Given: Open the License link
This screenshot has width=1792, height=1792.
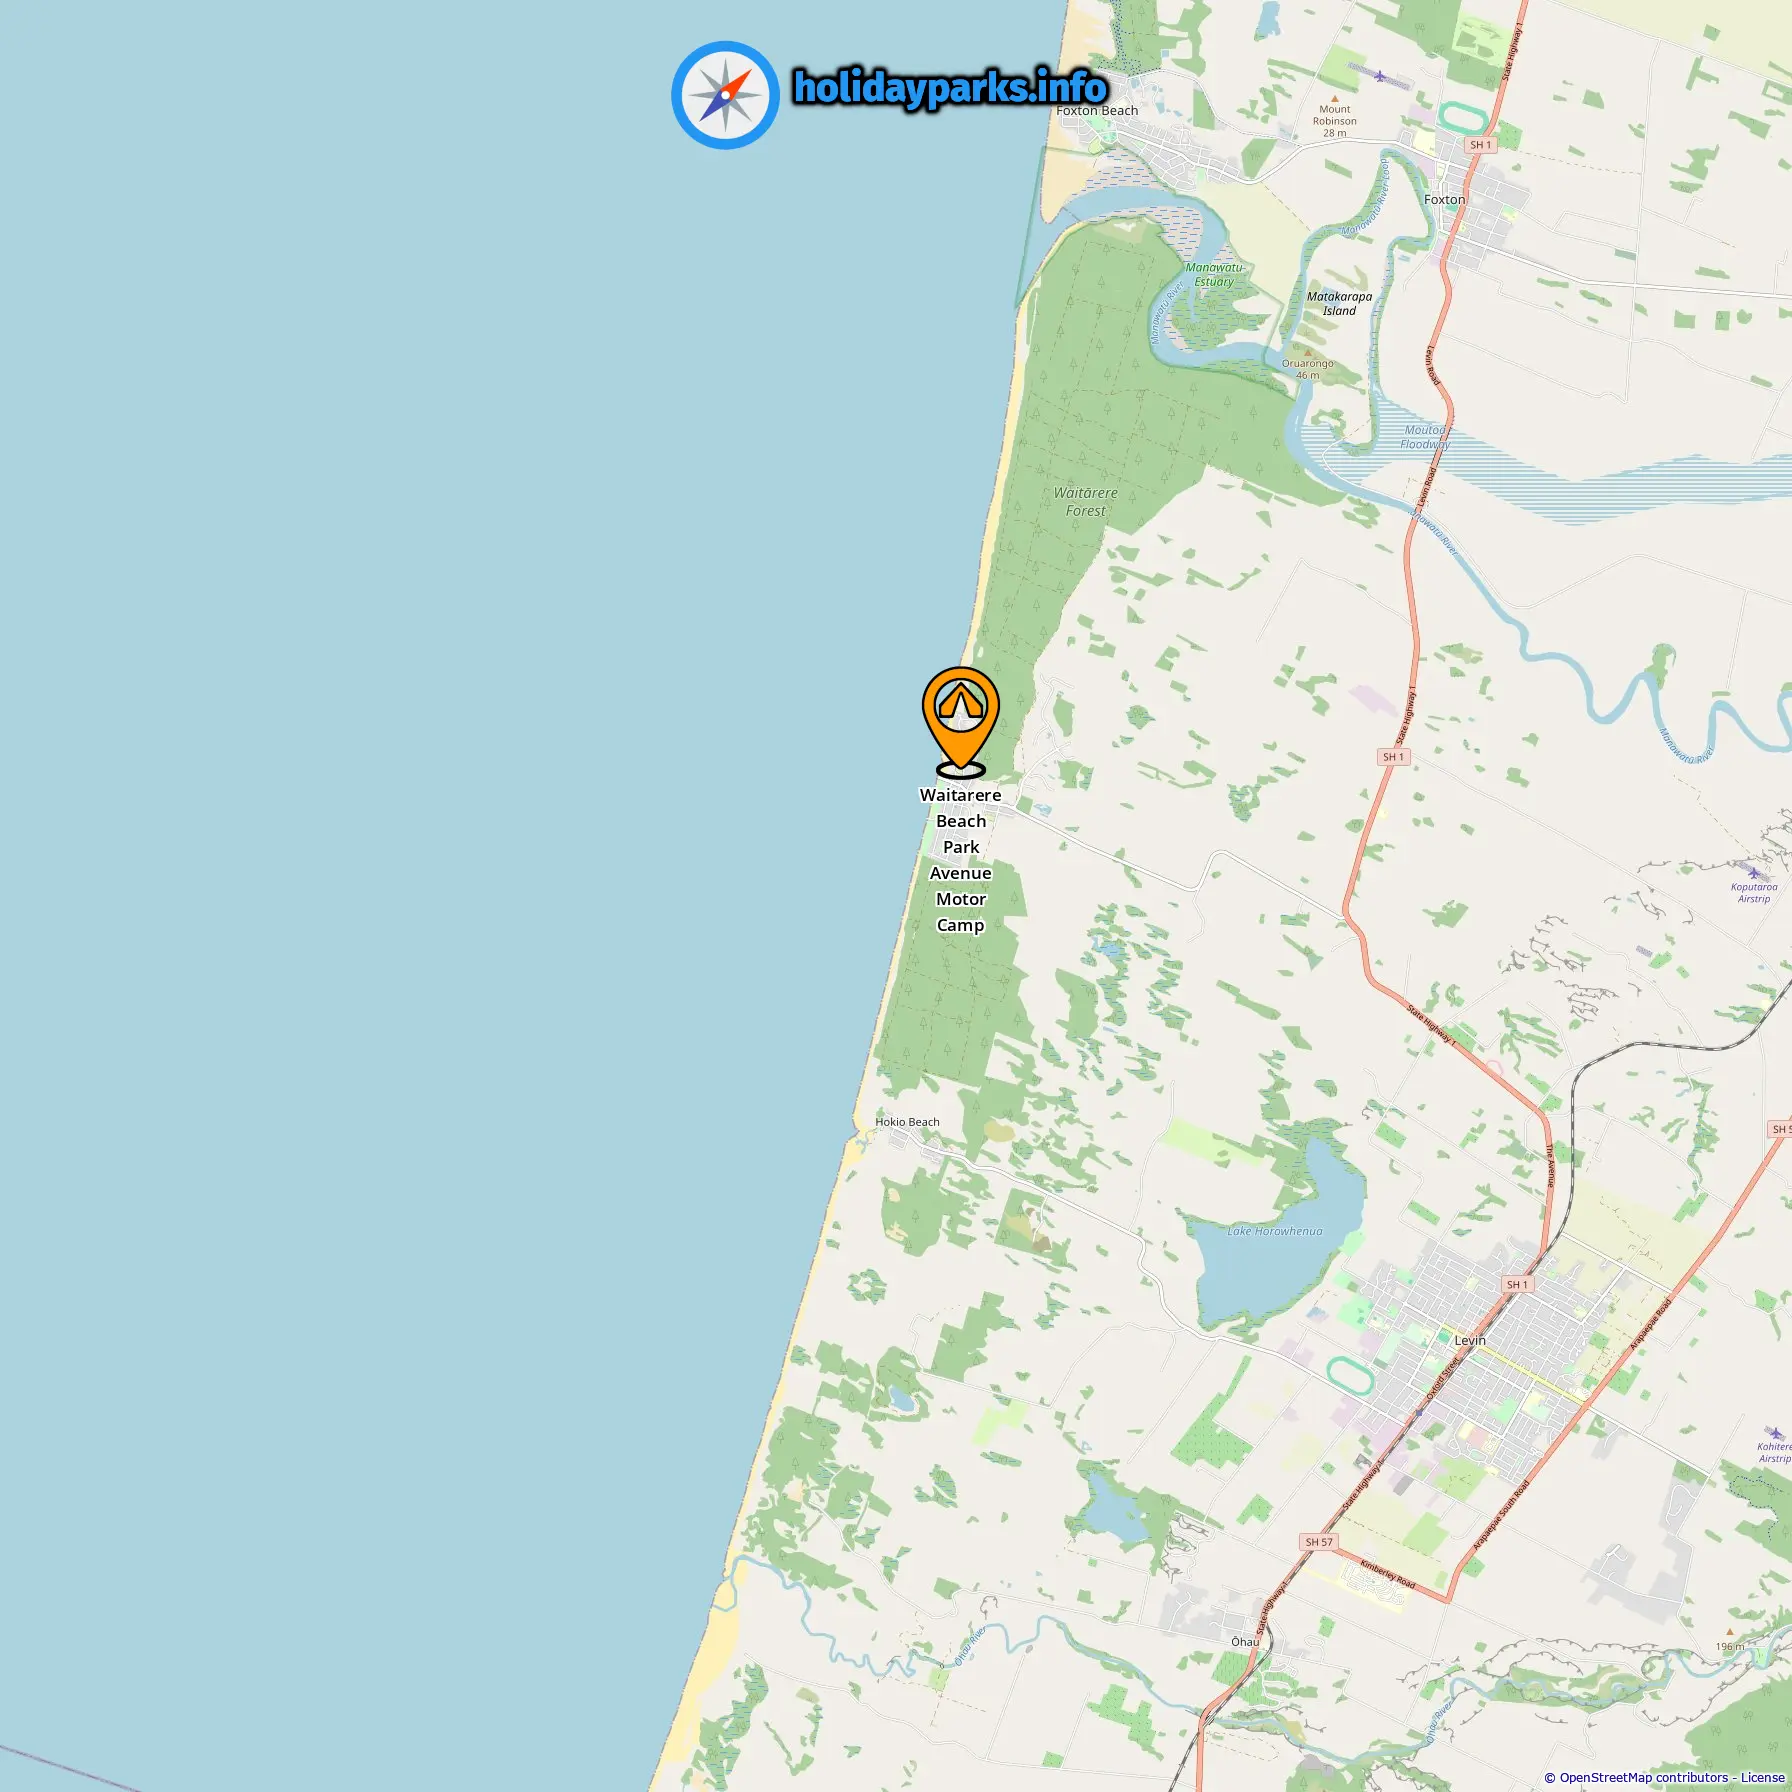Looking at the screenshot, I should pyautogui.click(x=1762, y=1777).
